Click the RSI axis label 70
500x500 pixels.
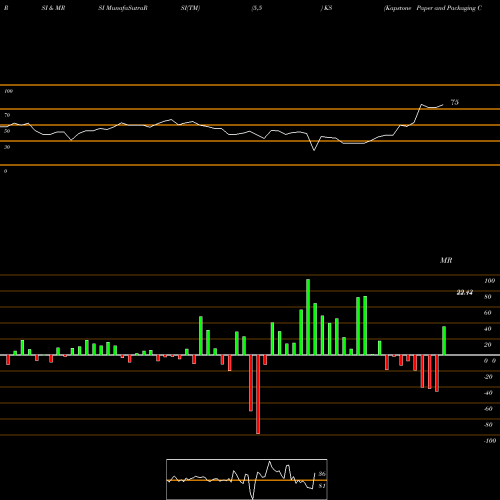pos(7,115)
